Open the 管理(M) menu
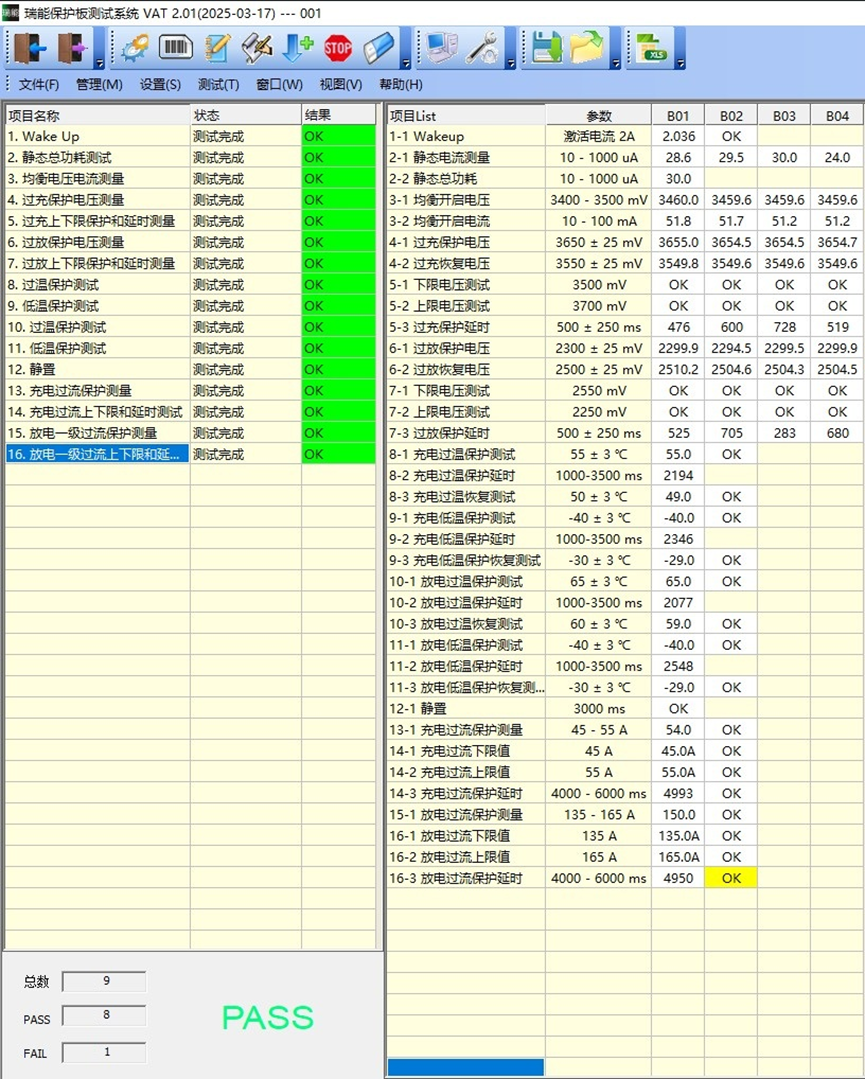This screenshot has height=1079, width=865. click(x=99, y=85)
